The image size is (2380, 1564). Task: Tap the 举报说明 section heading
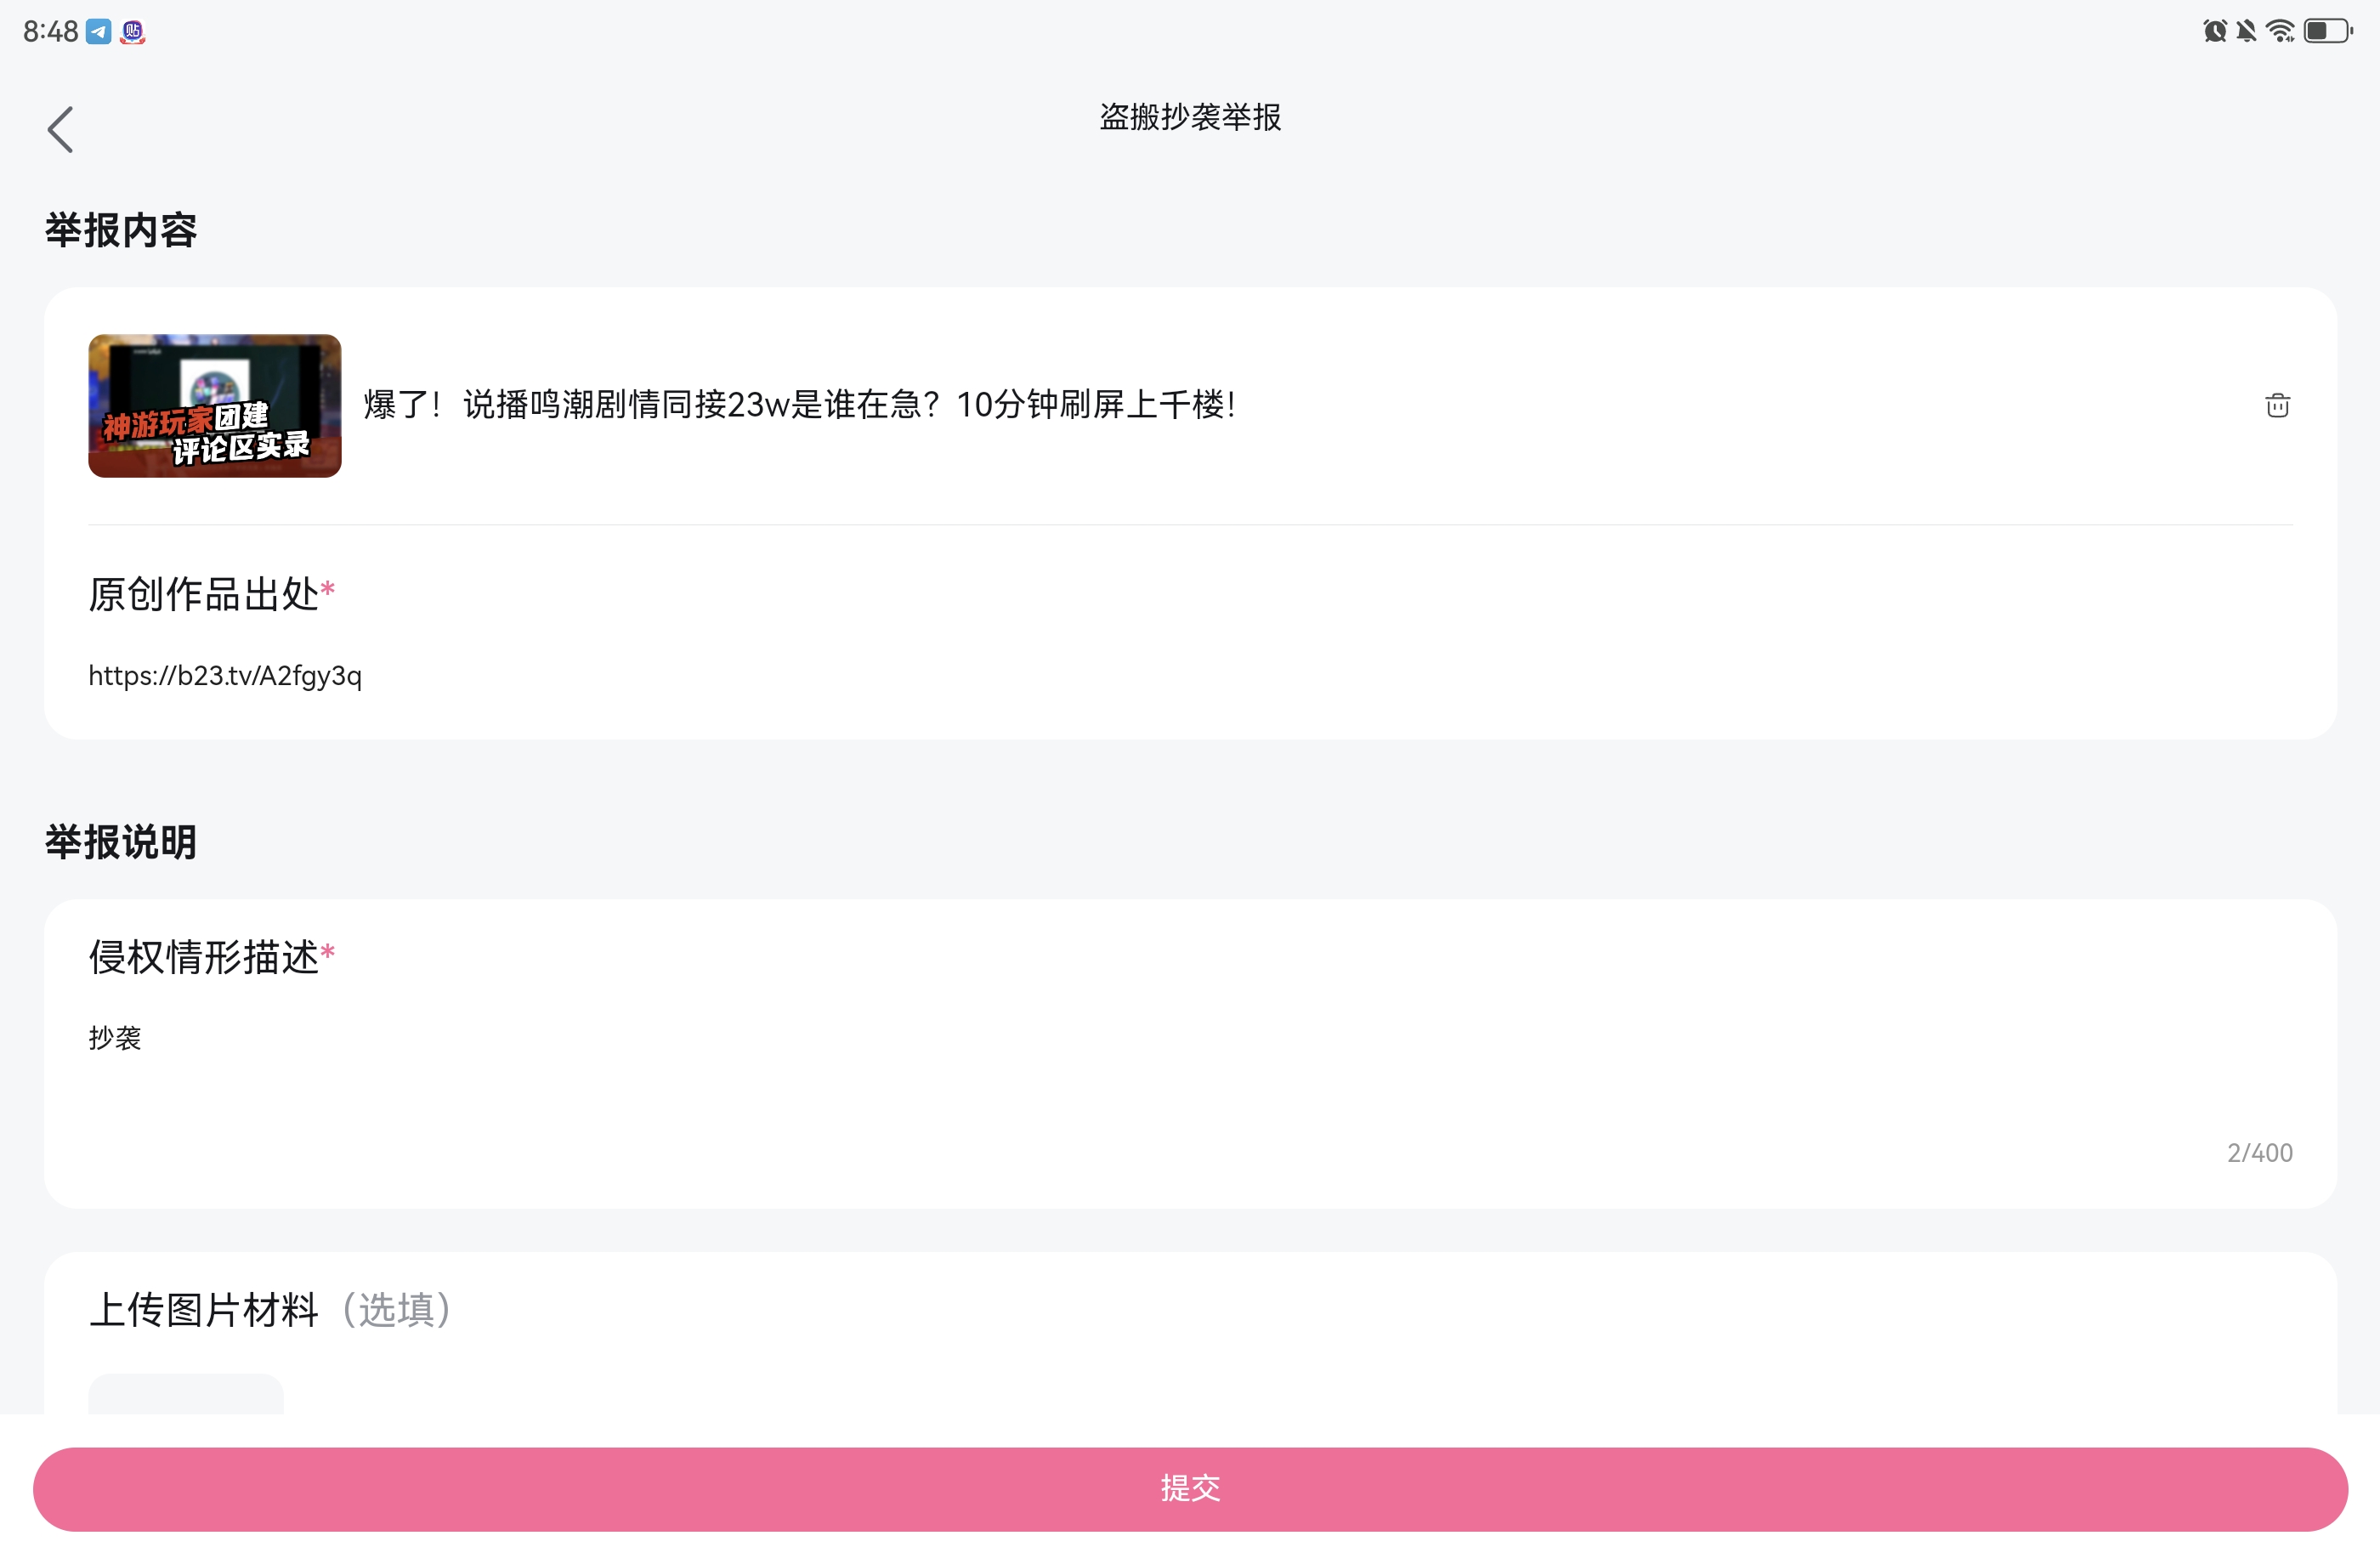click(121, 842)
